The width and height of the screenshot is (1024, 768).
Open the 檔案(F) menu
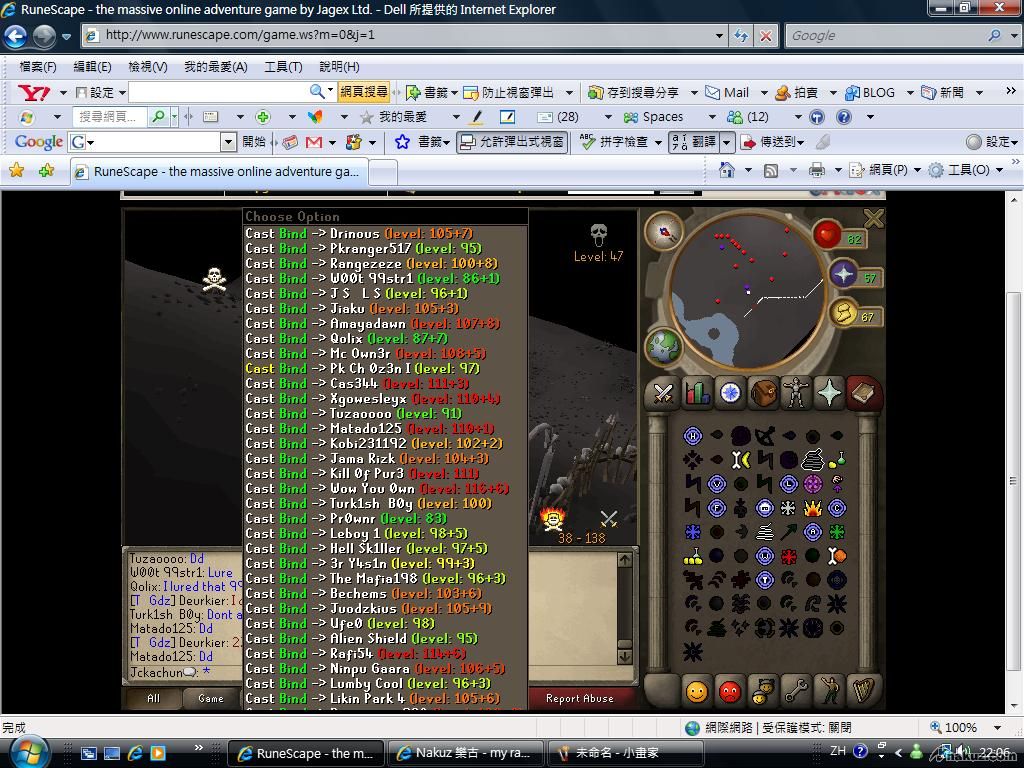(38, 67)
